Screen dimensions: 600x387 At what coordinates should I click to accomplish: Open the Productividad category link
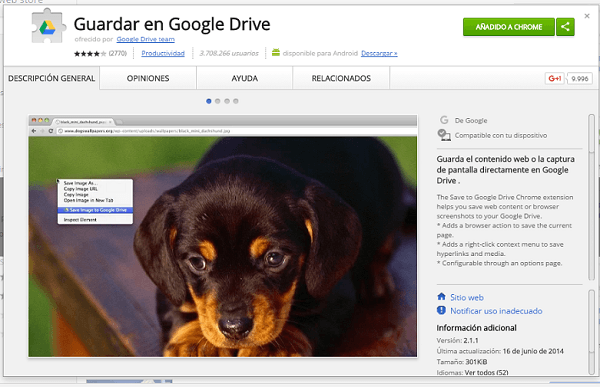[163, 53]
